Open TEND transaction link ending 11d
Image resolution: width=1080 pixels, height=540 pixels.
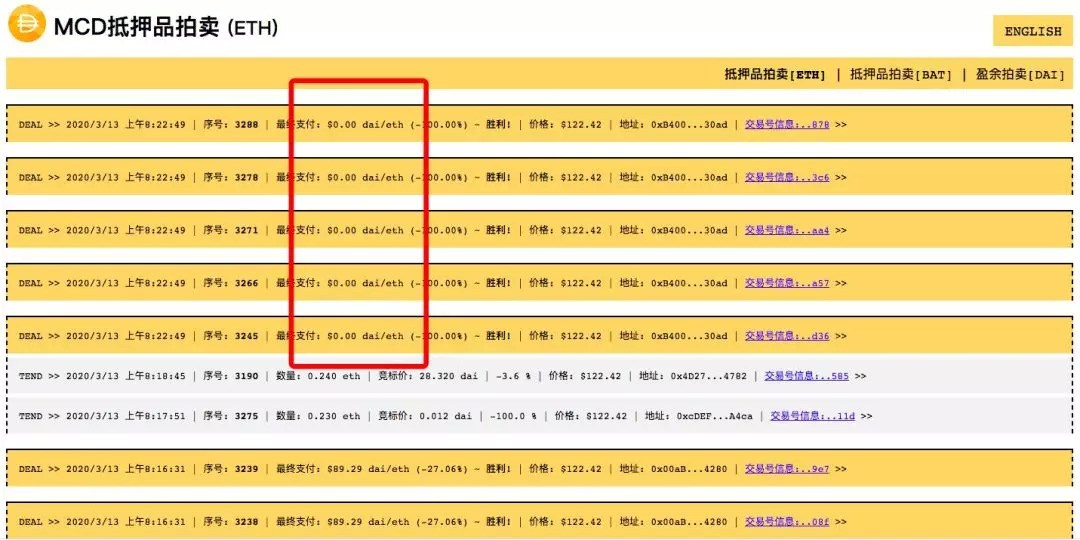pos(812,416)
